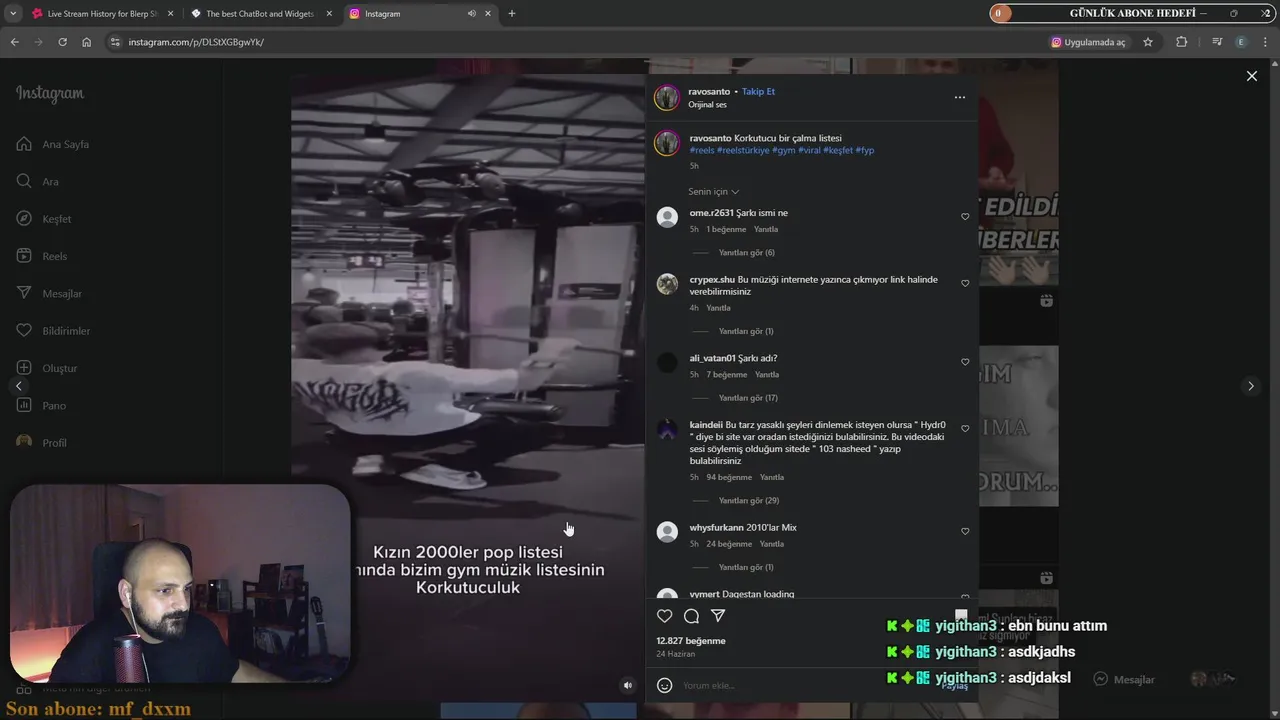Open a new browser tab
The width and height of the screenshot is (1280, 720).
[x=511, y=14]
